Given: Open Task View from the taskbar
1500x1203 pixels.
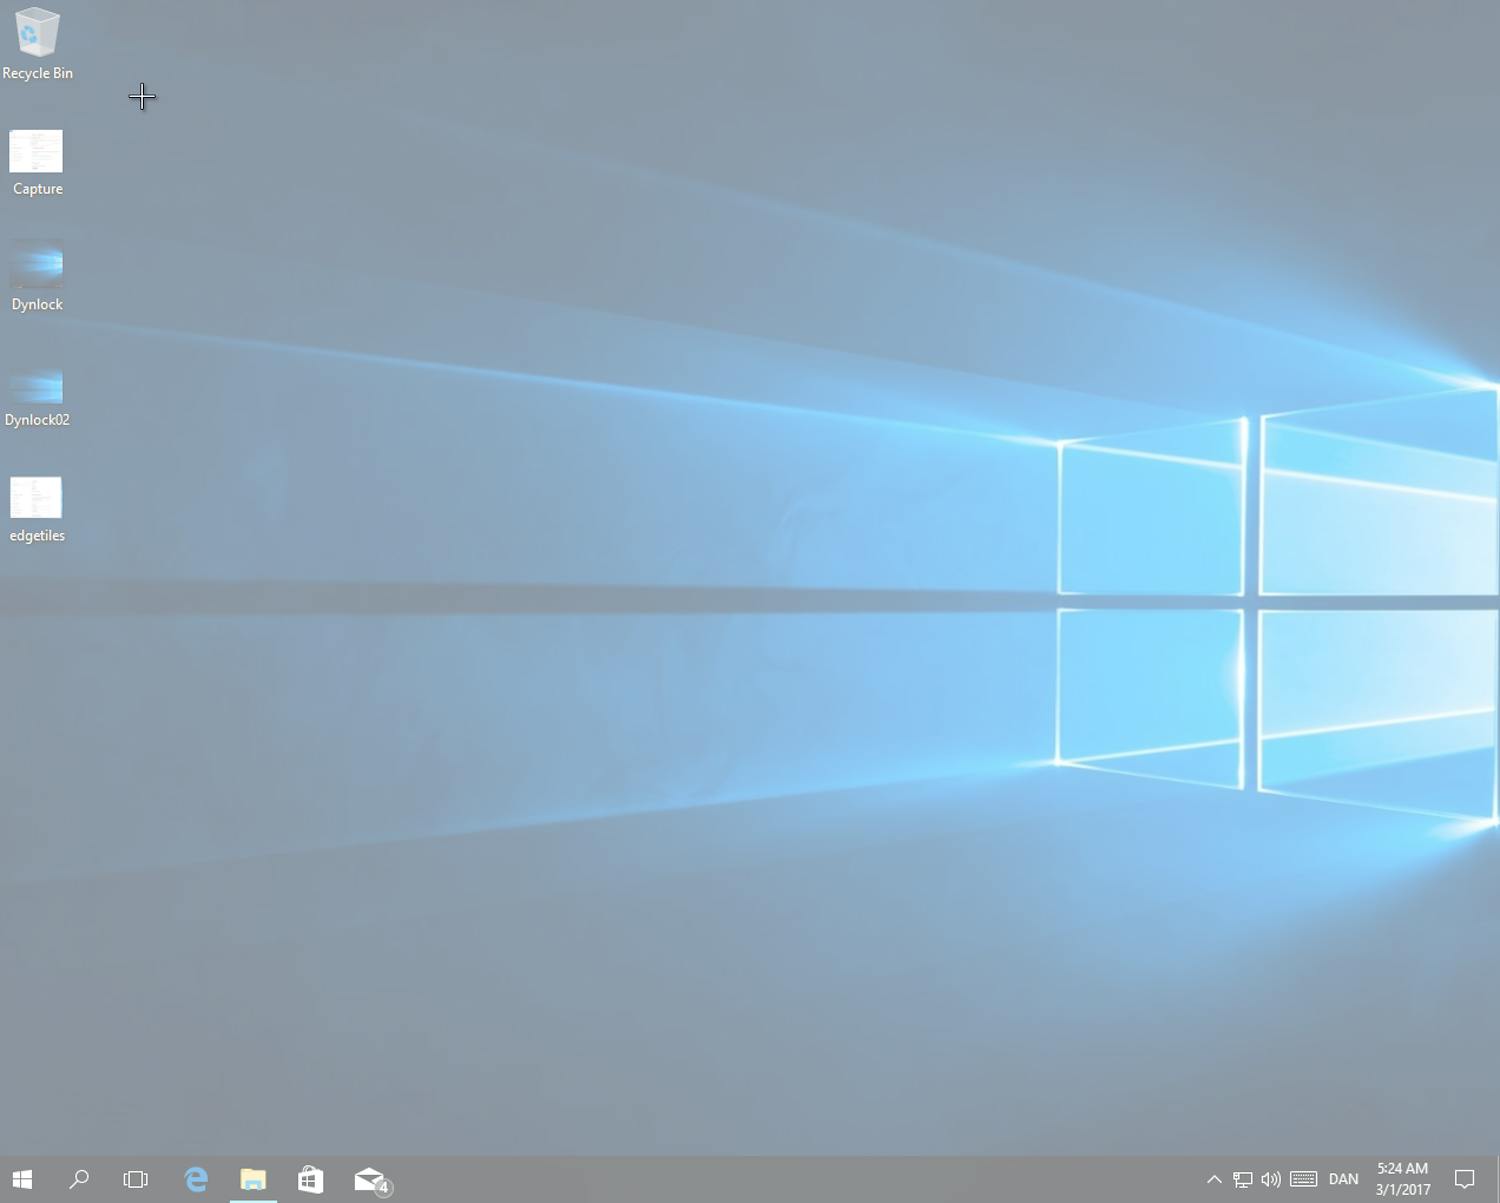Looking at the screenshot, I should 135,1180.
